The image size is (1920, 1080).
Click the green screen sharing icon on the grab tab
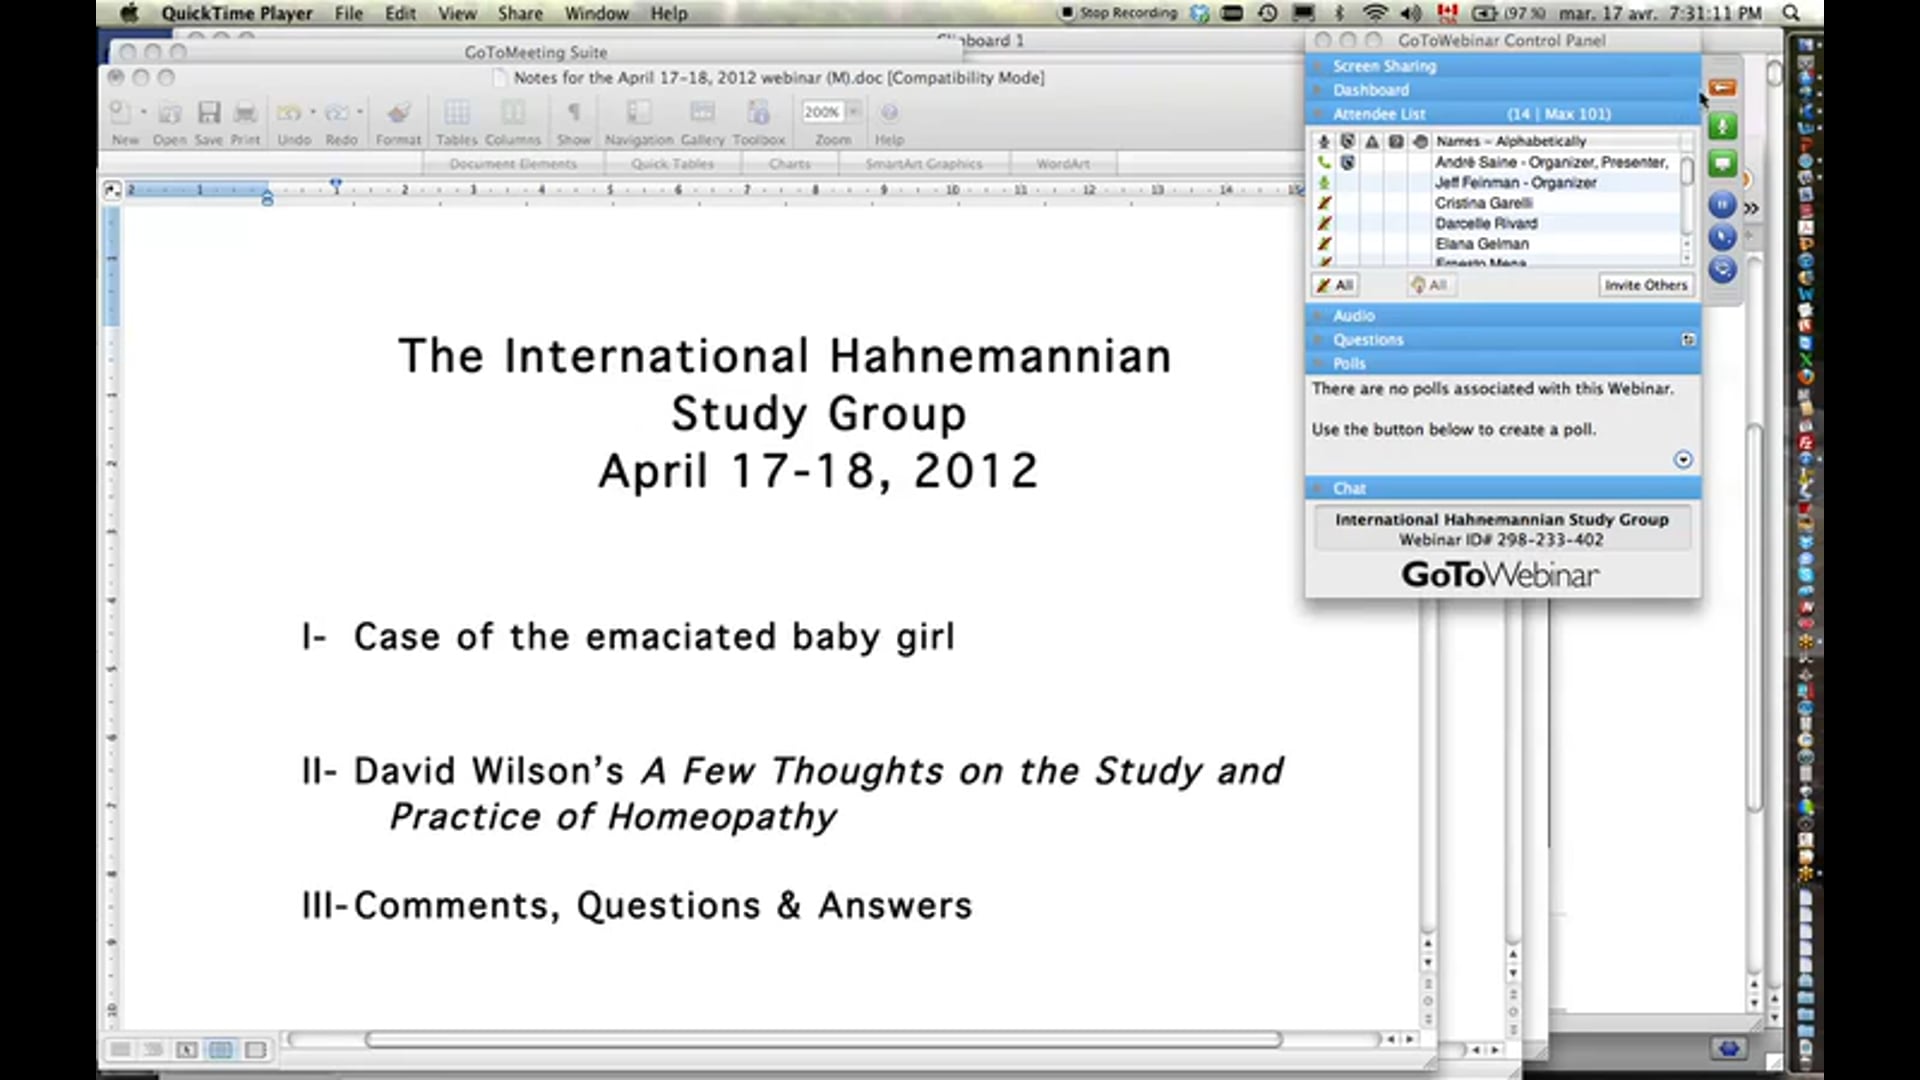click(1722, 163)
